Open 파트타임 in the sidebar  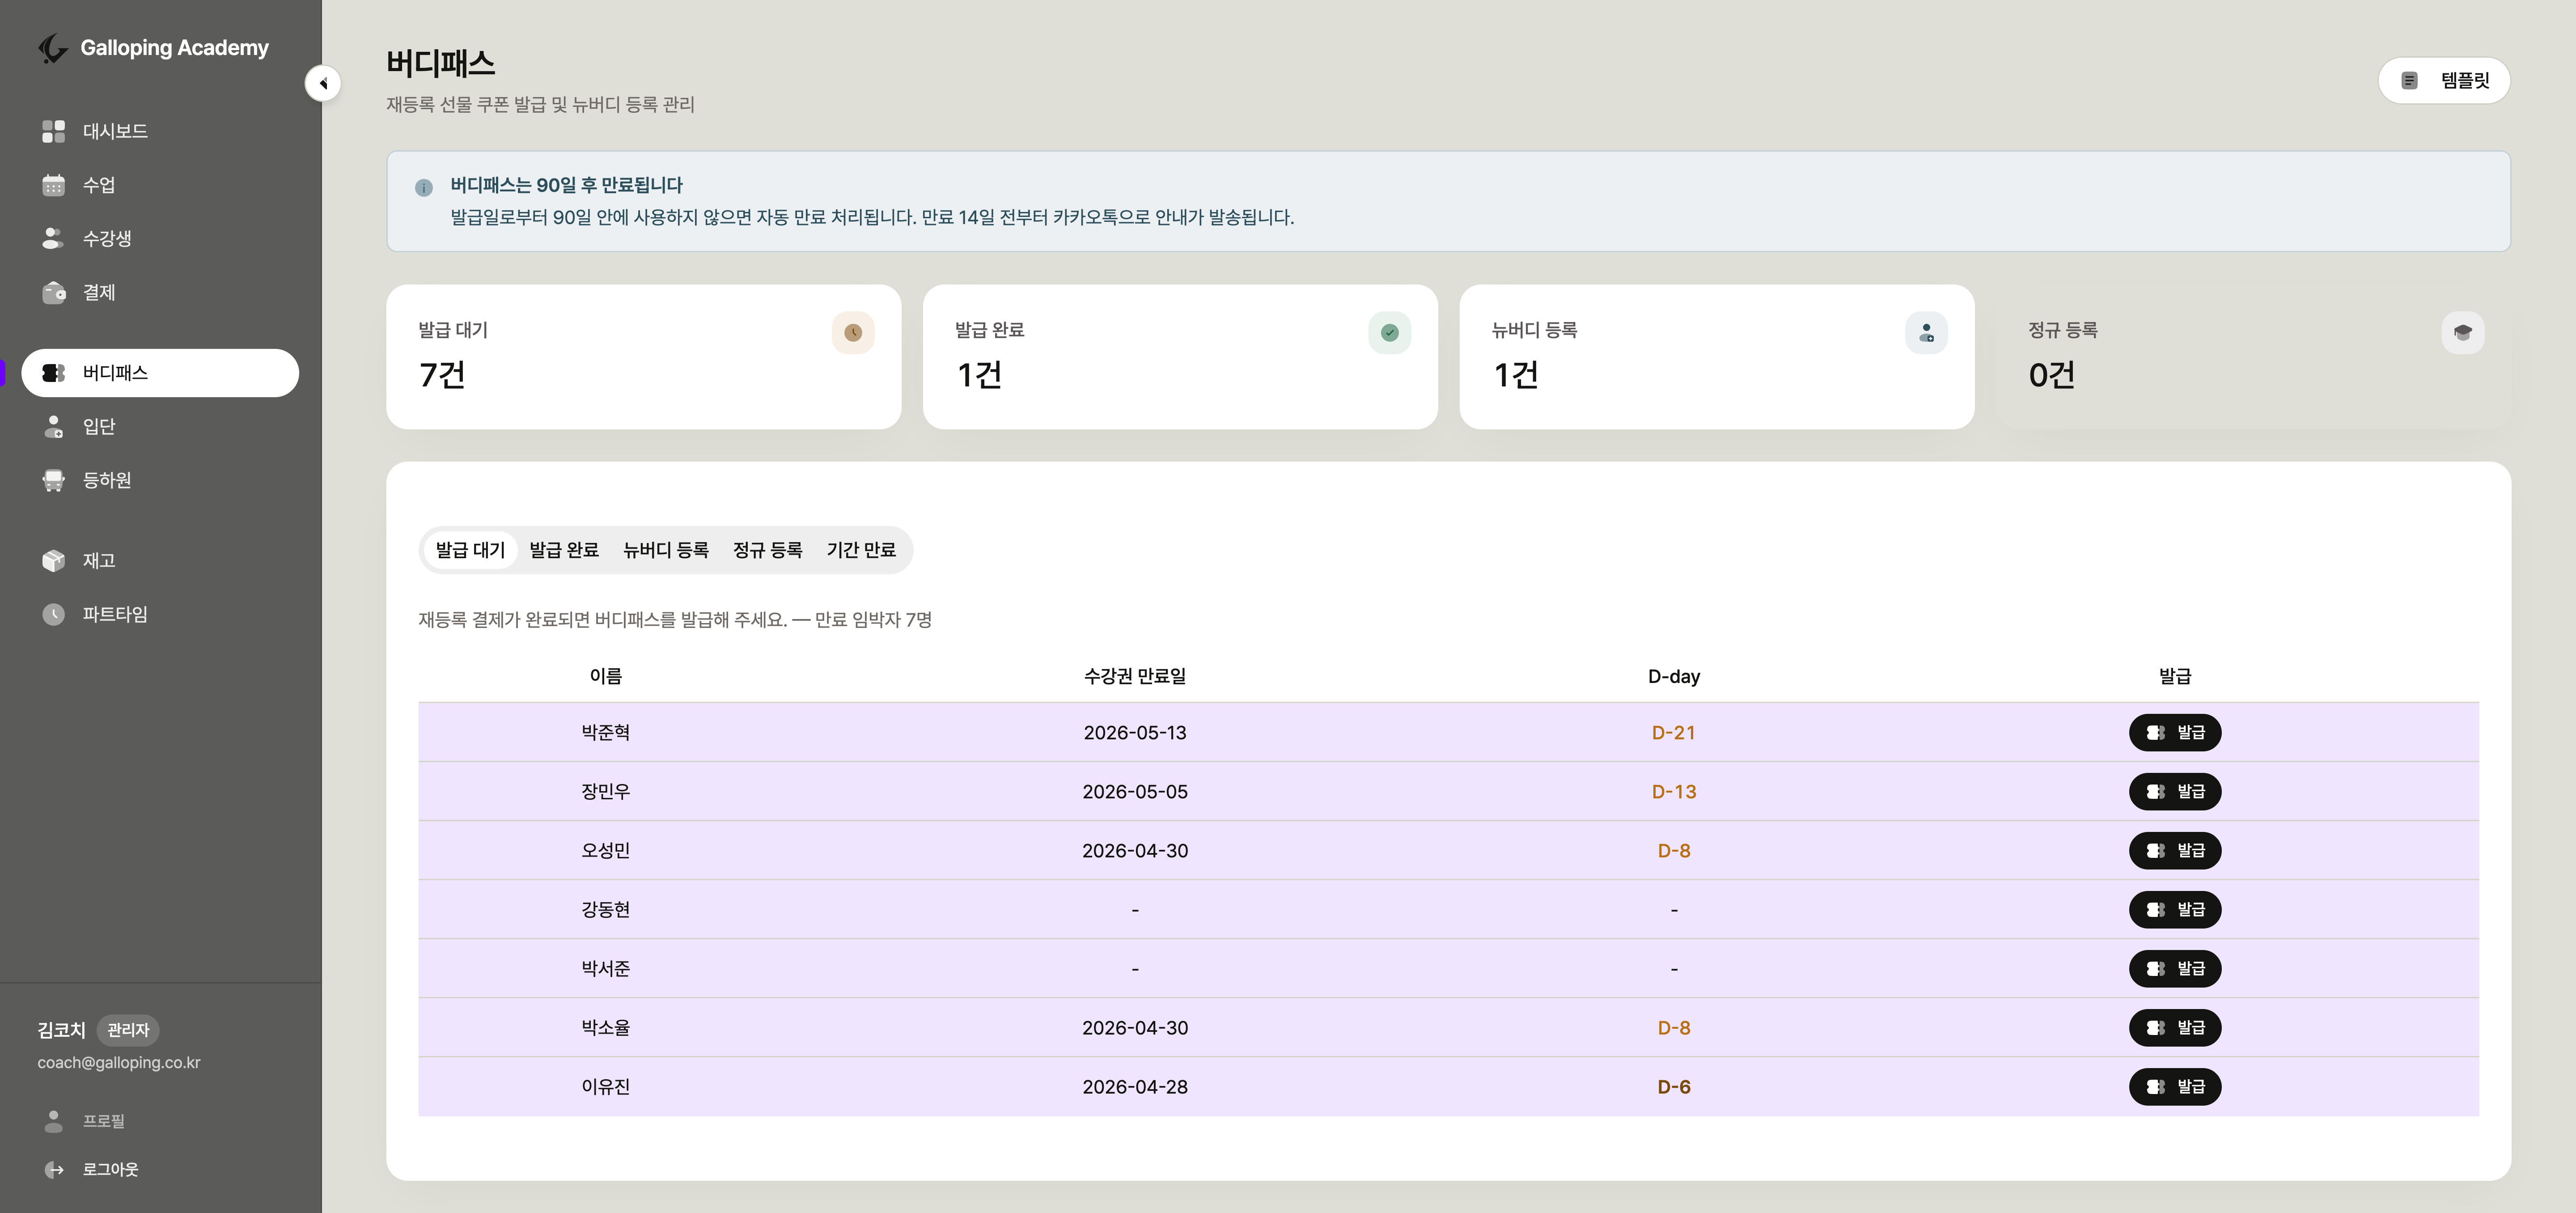160,614
